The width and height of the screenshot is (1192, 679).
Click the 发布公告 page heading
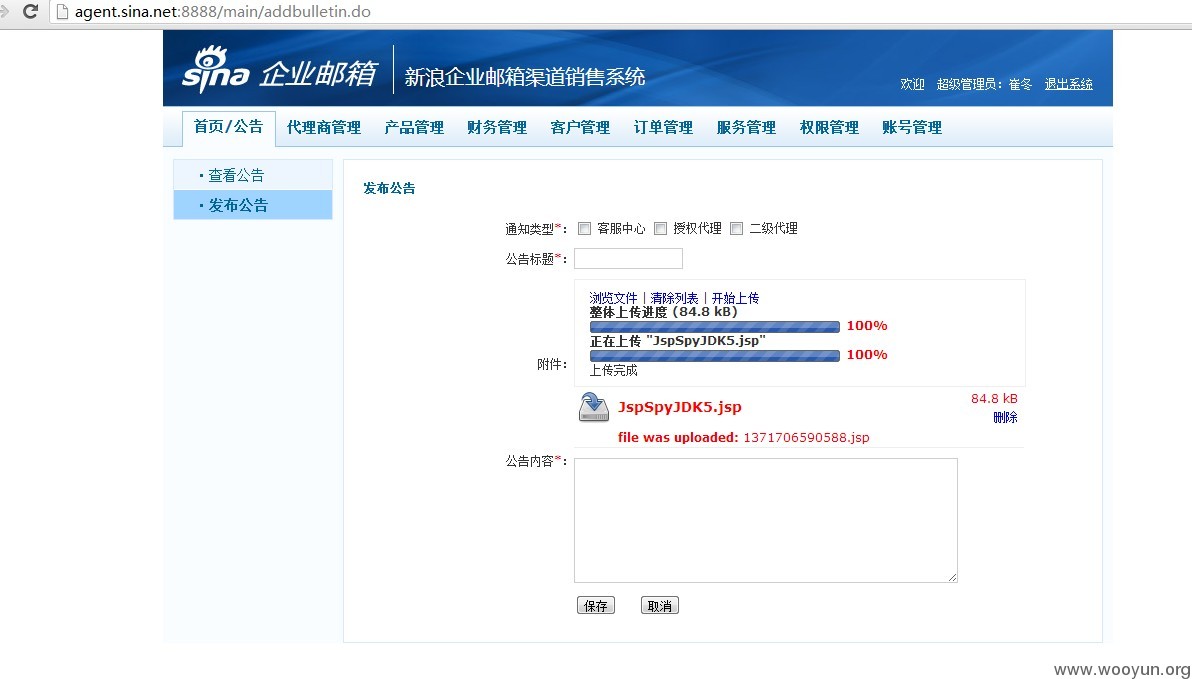389,189
